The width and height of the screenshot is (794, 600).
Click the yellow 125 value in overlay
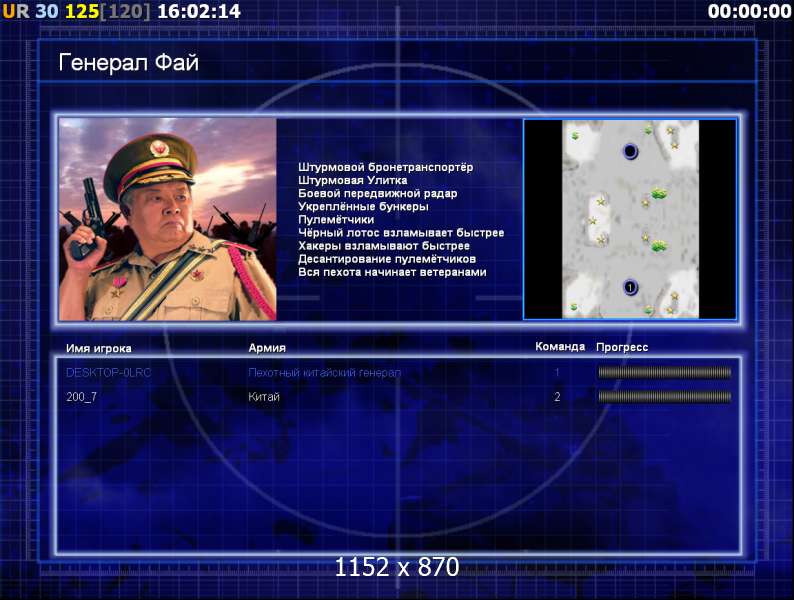coord(82,11)
